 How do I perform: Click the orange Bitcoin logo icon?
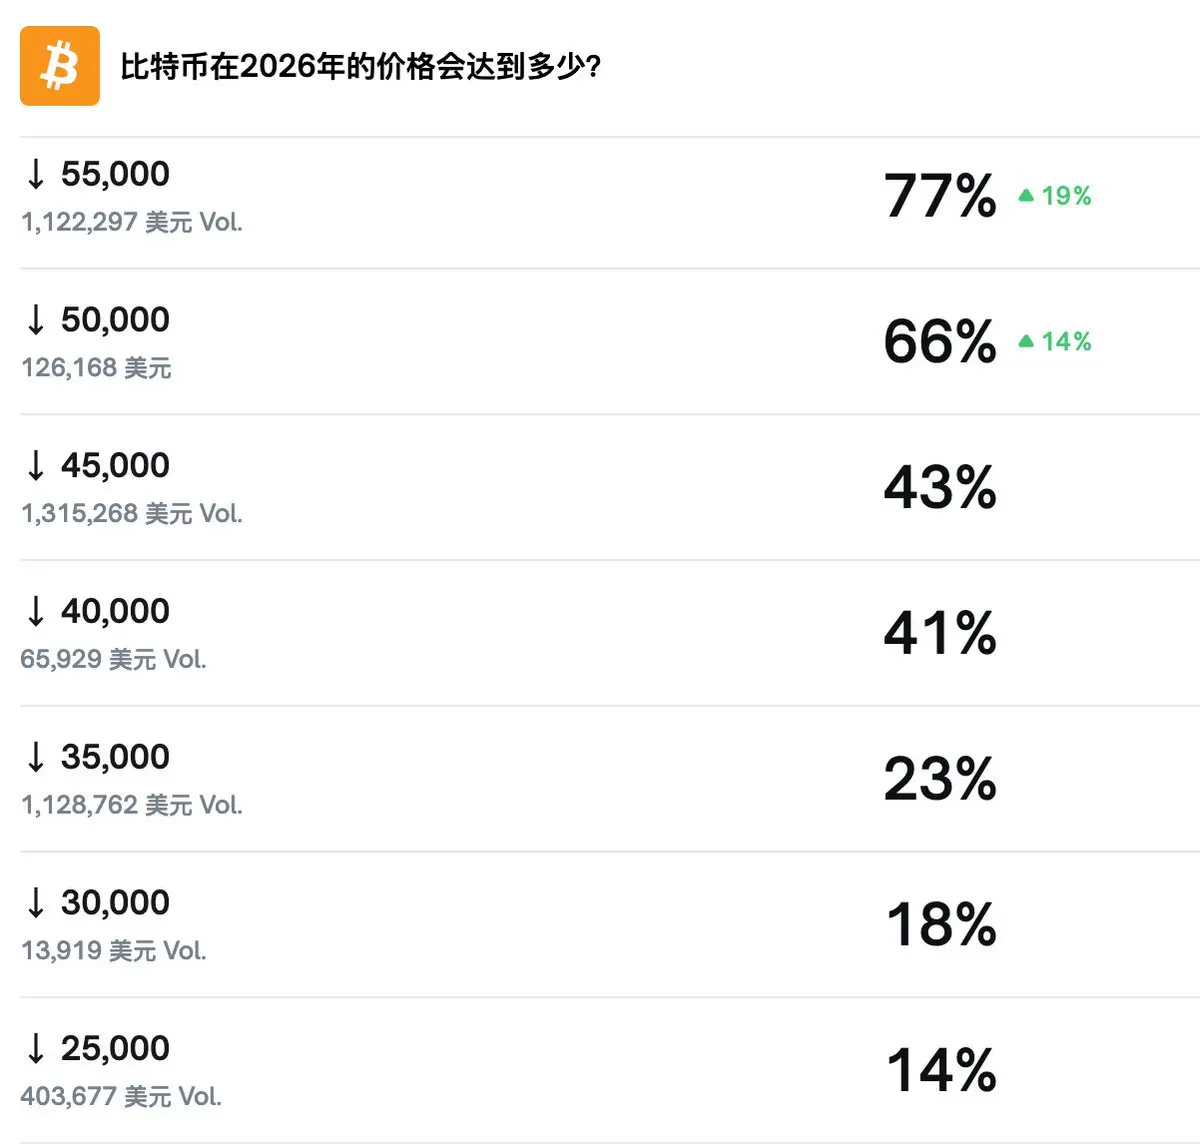click(x=60, y=66)
